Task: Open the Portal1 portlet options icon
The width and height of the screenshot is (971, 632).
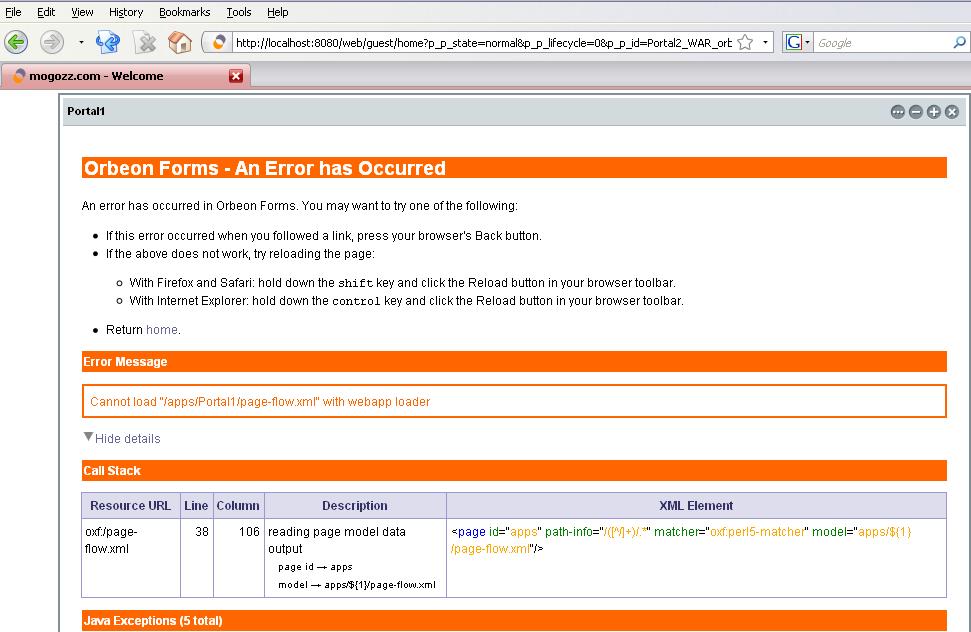Action: pyautogui.click(x=897, y=112)
